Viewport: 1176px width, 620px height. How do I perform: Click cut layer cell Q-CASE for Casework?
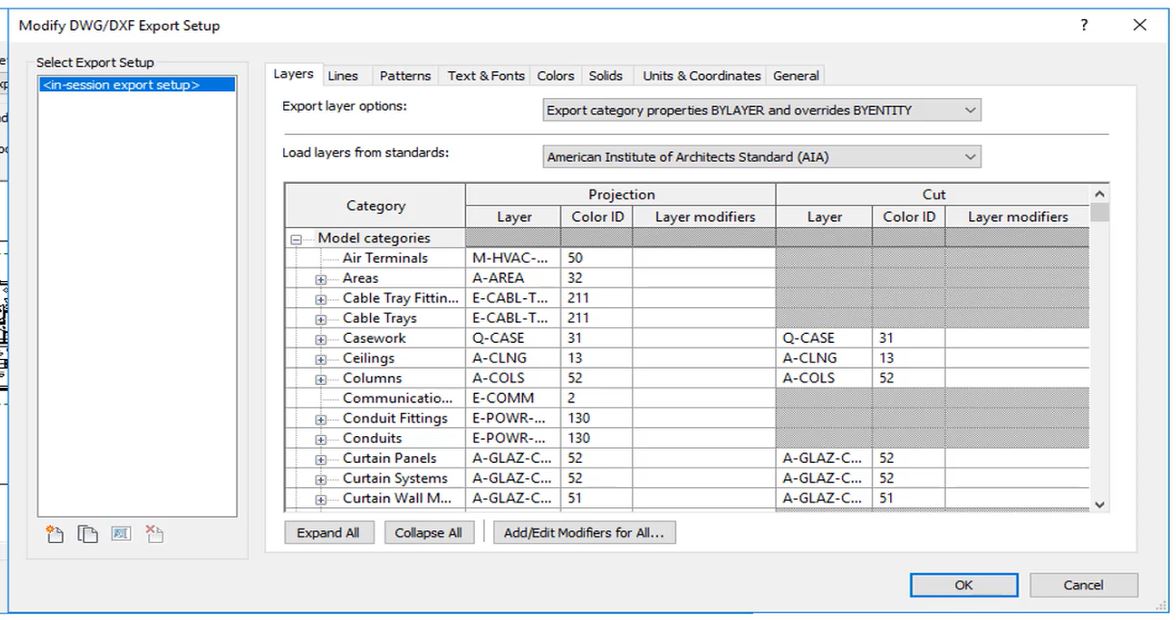point(824,338)
